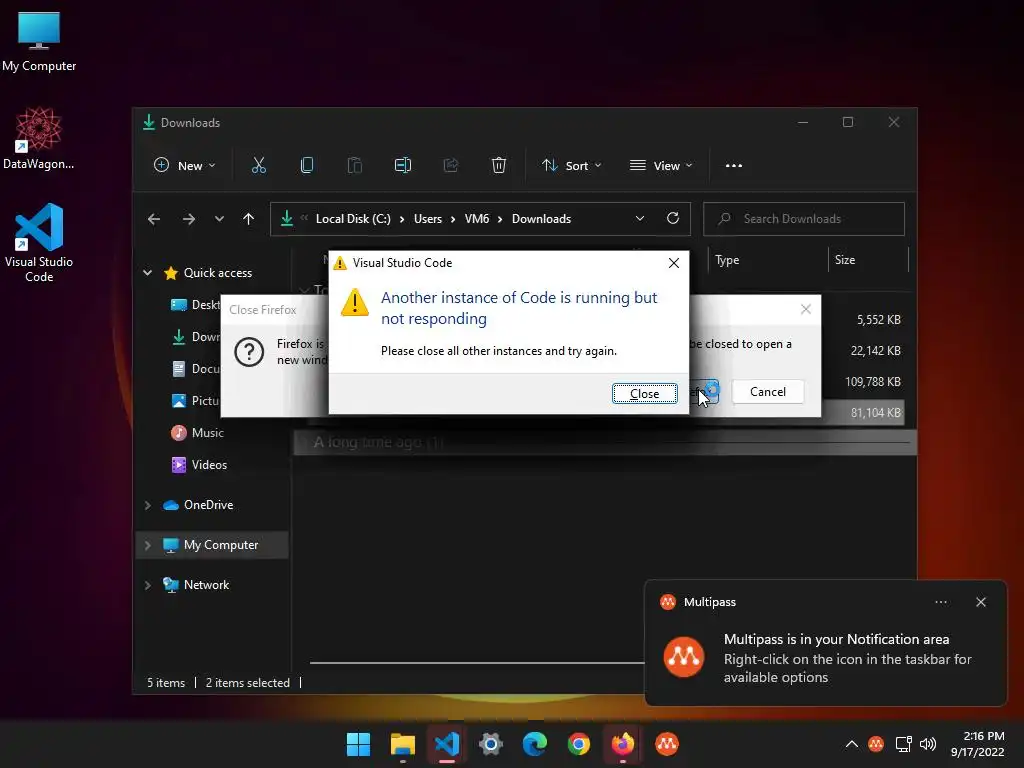The width and height of the screenshot is (1024, 768).
Task: Open Settings gear from the taskbar
Action: (490, 744)
